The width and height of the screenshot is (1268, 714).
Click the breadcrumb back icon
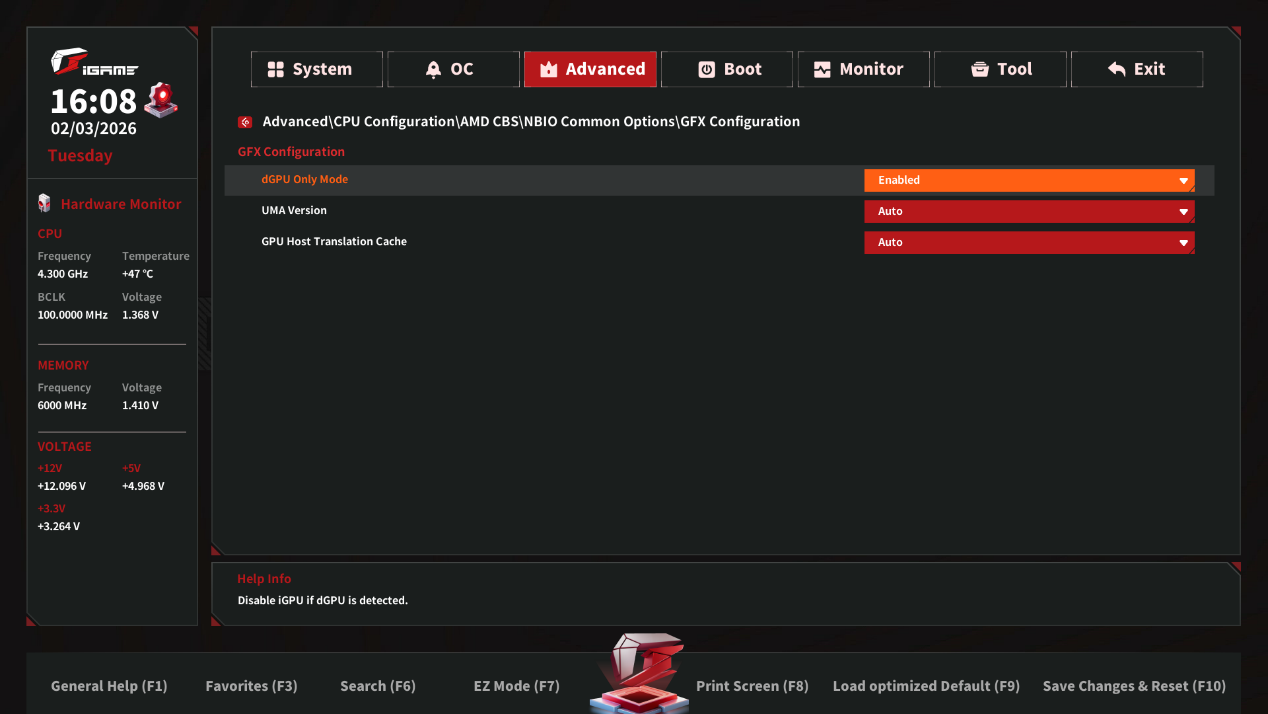245,122
